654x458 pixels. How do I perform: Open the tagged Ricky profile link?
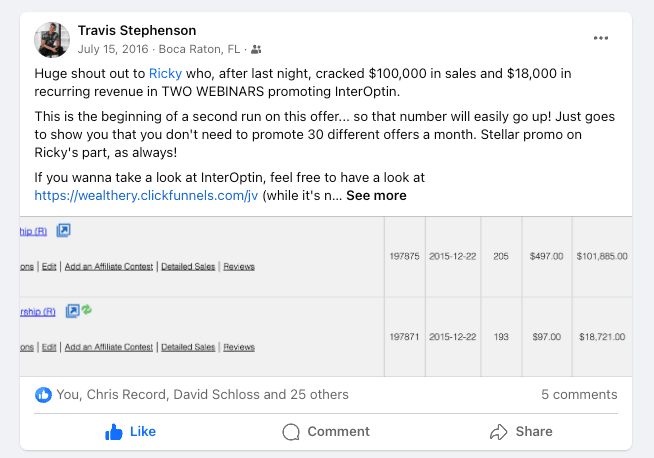pyautogui.click(x=165, y=73)
